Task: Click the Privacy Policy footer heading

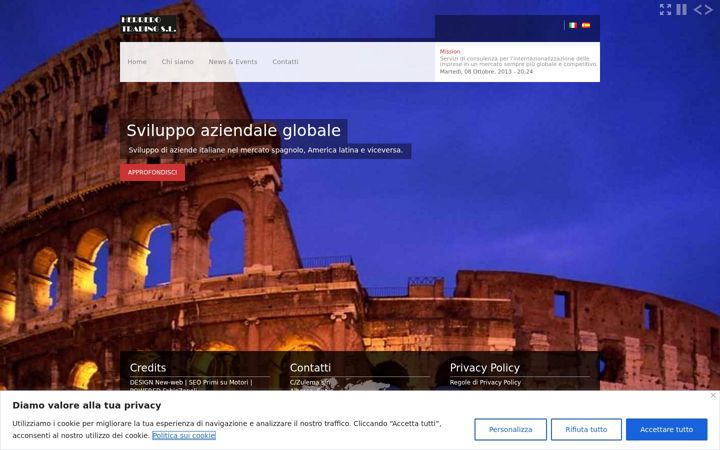Action: coord(484,368)
